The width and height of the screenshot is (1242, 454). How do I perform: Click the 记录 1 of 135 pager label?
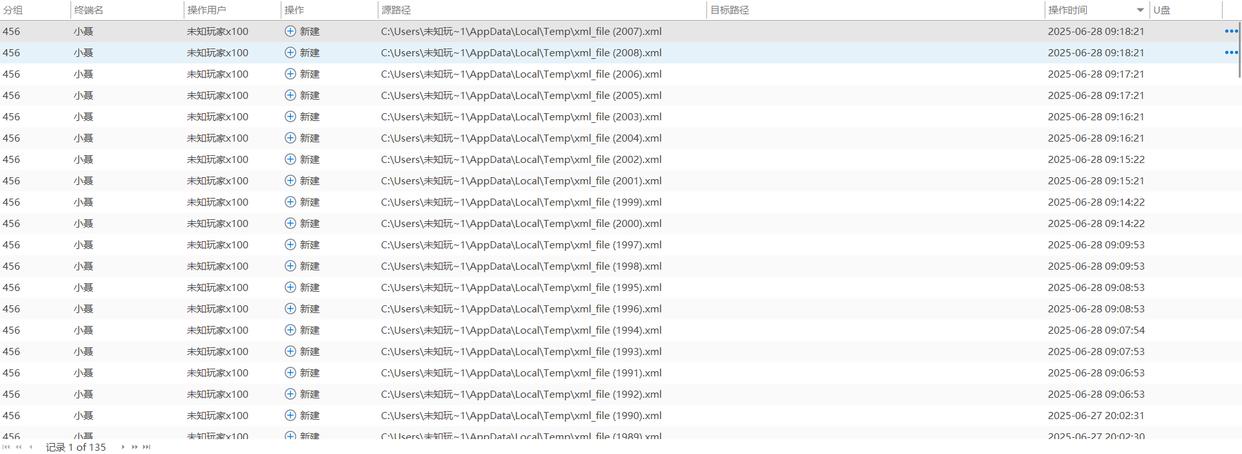point(76,447)
